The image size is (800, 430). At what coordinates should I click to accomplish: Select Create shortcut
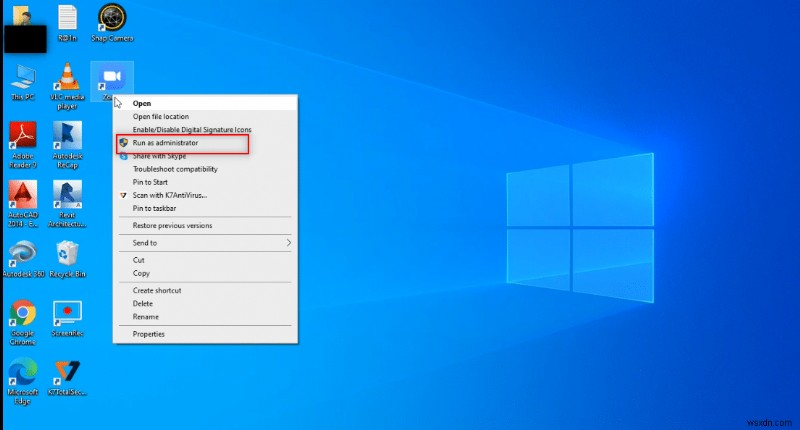[205, 290]
